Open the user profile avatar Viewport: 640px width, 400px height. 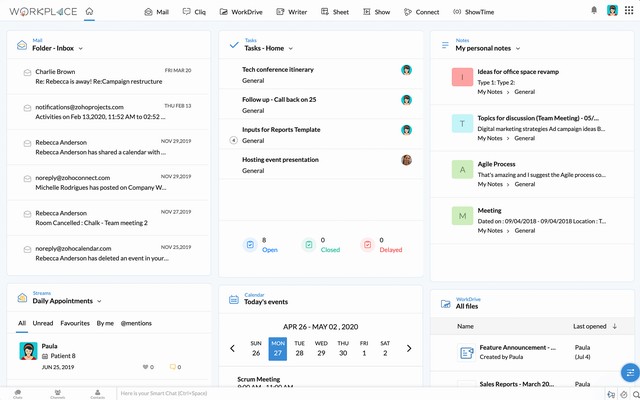pos(612,11)
